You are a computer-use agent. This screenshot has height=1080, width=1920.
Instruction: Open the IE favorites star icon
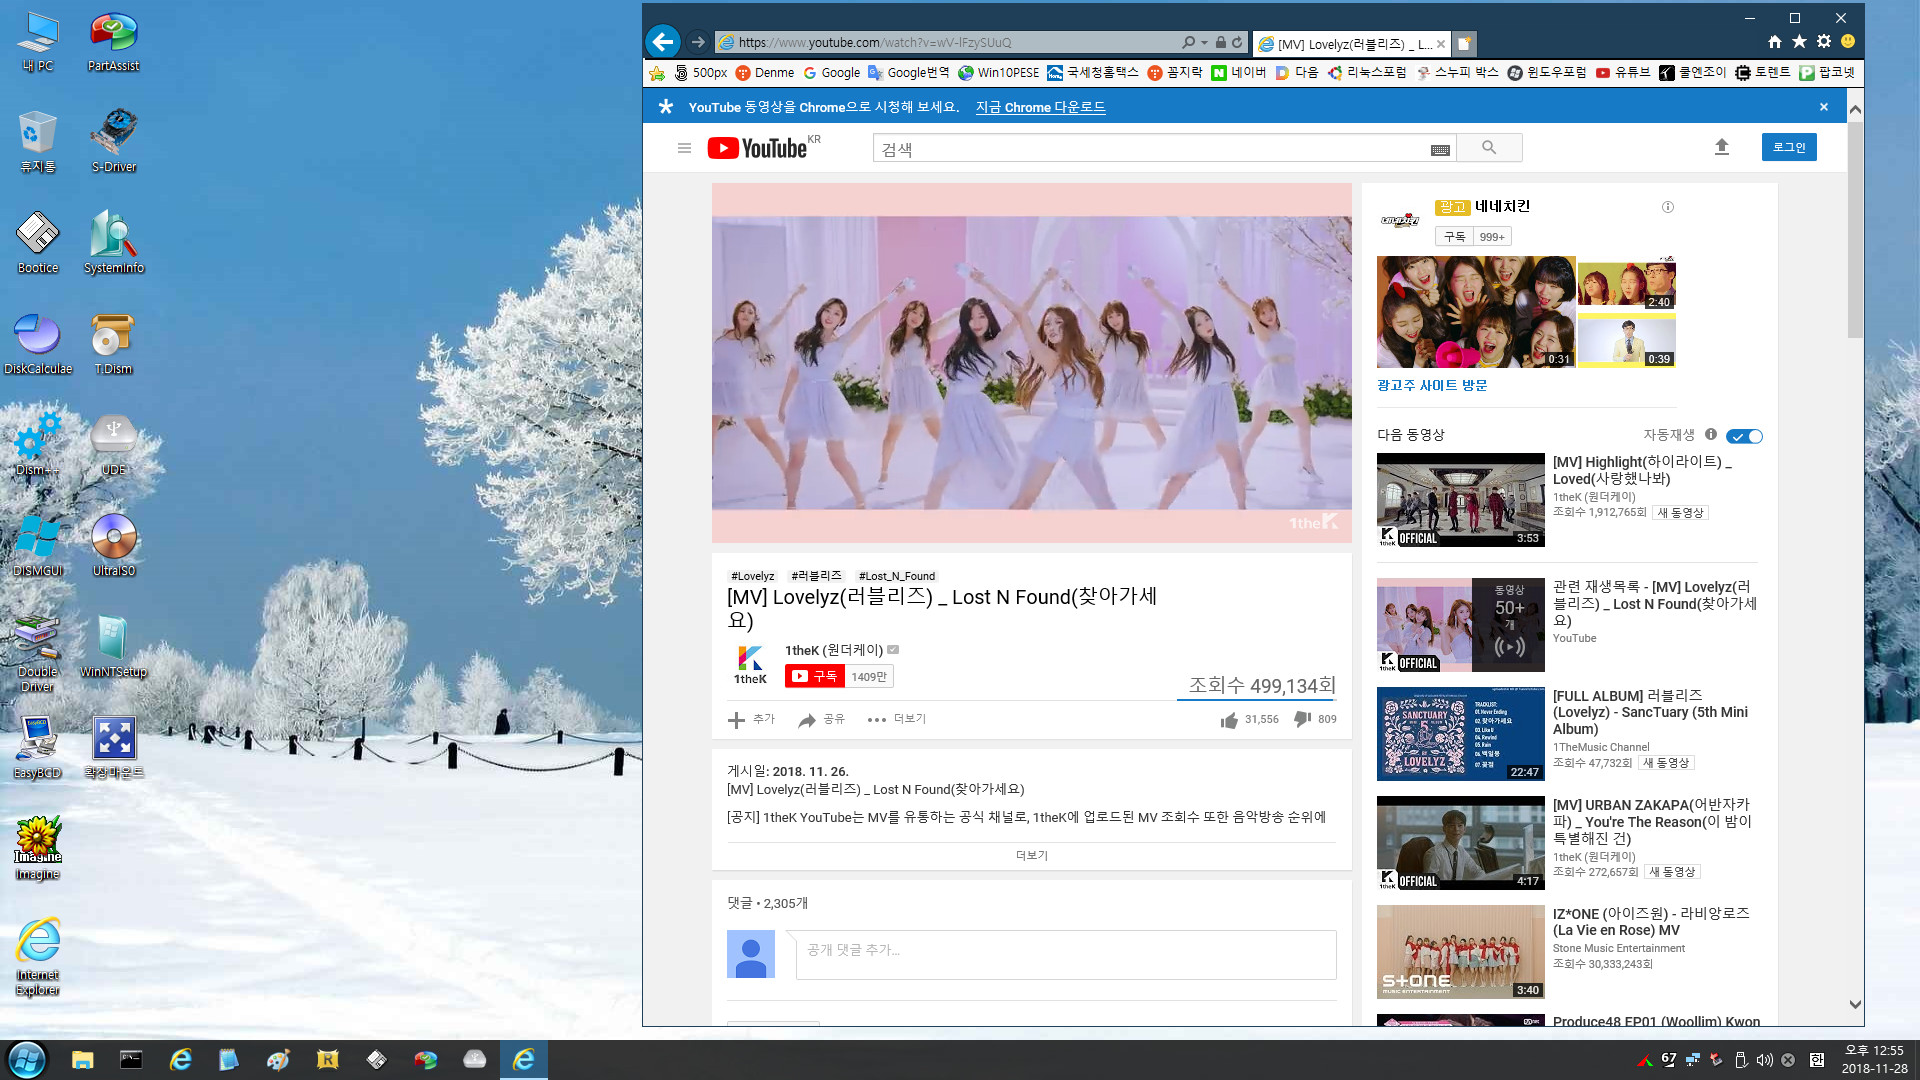pos(1799,42)
